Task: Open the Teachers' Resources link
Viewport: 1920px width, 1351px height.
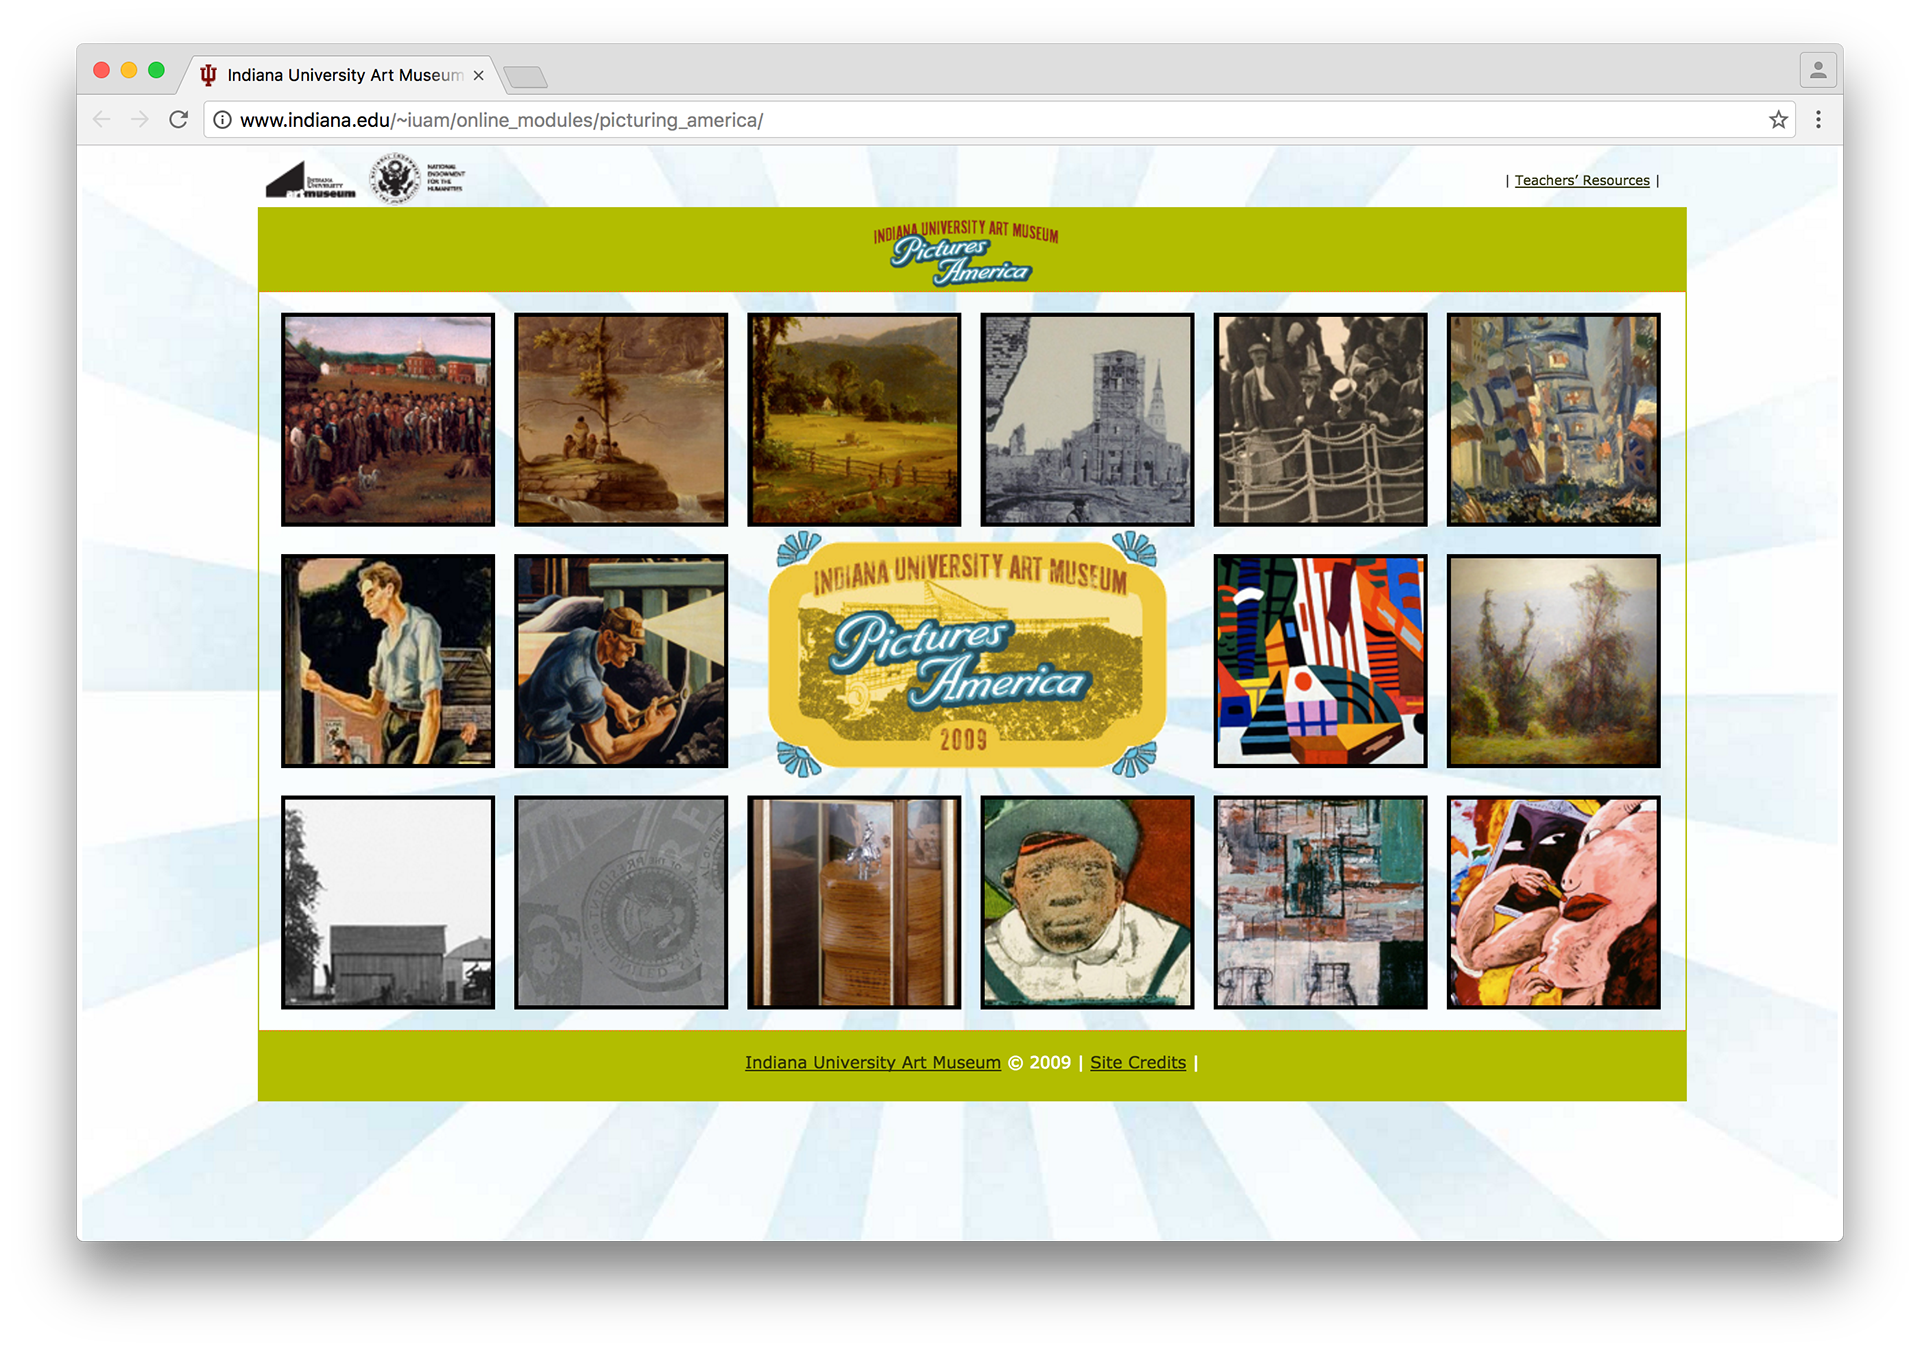Action: pyautogui.click(x=1581, y=181)
